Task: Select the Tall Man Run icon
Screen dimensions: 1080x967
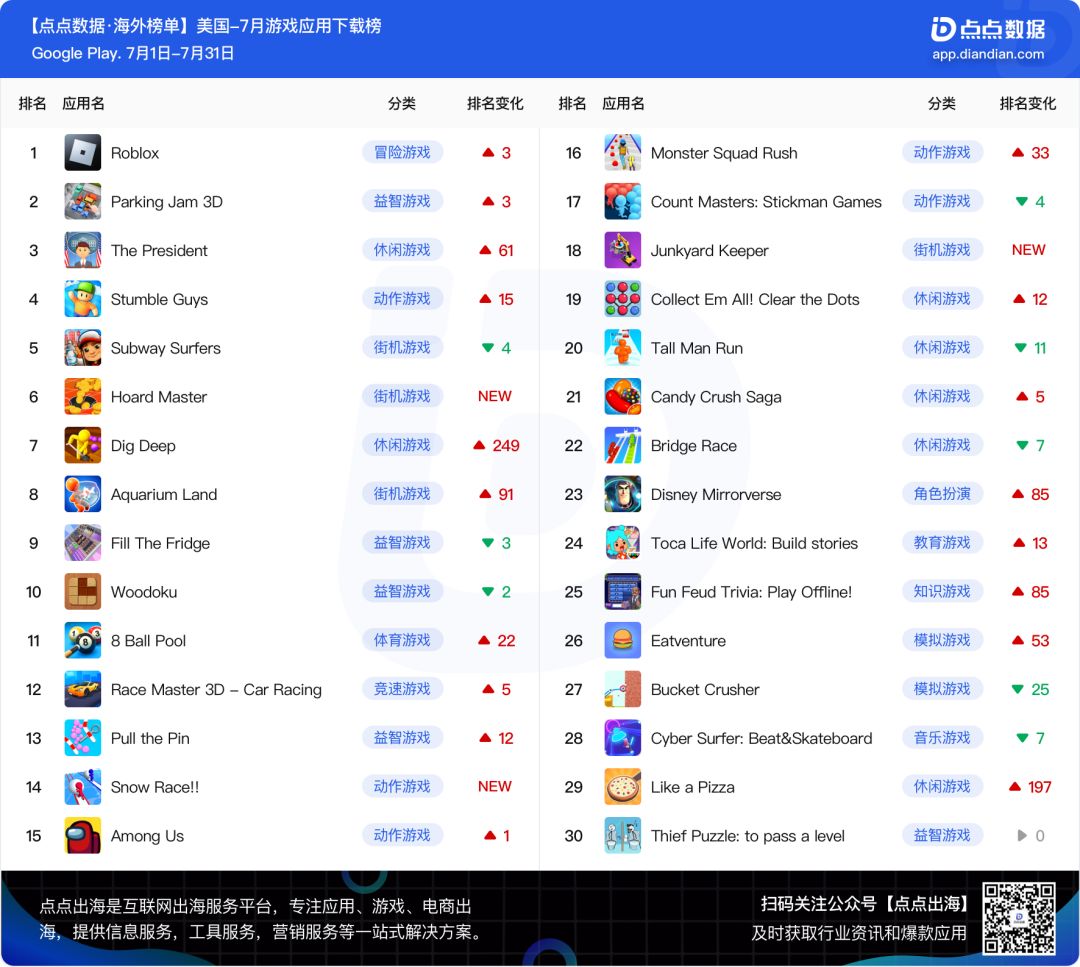Action: coord(623,348)
